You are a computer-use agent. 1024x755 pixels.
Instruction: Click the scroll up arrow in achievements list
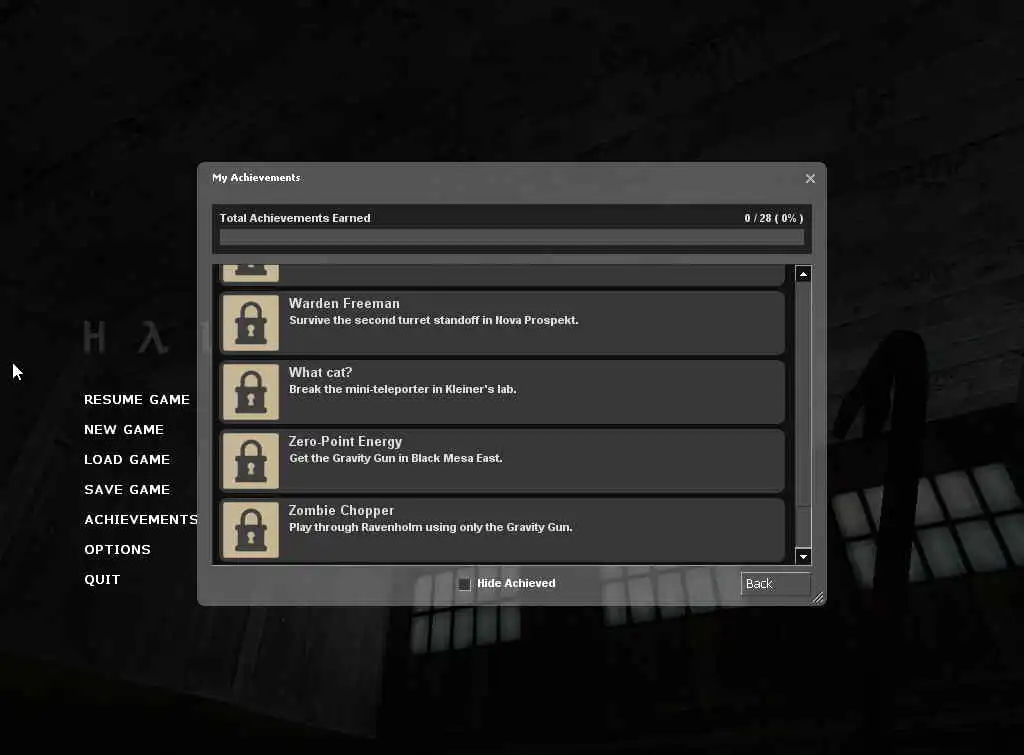[803, 274]
